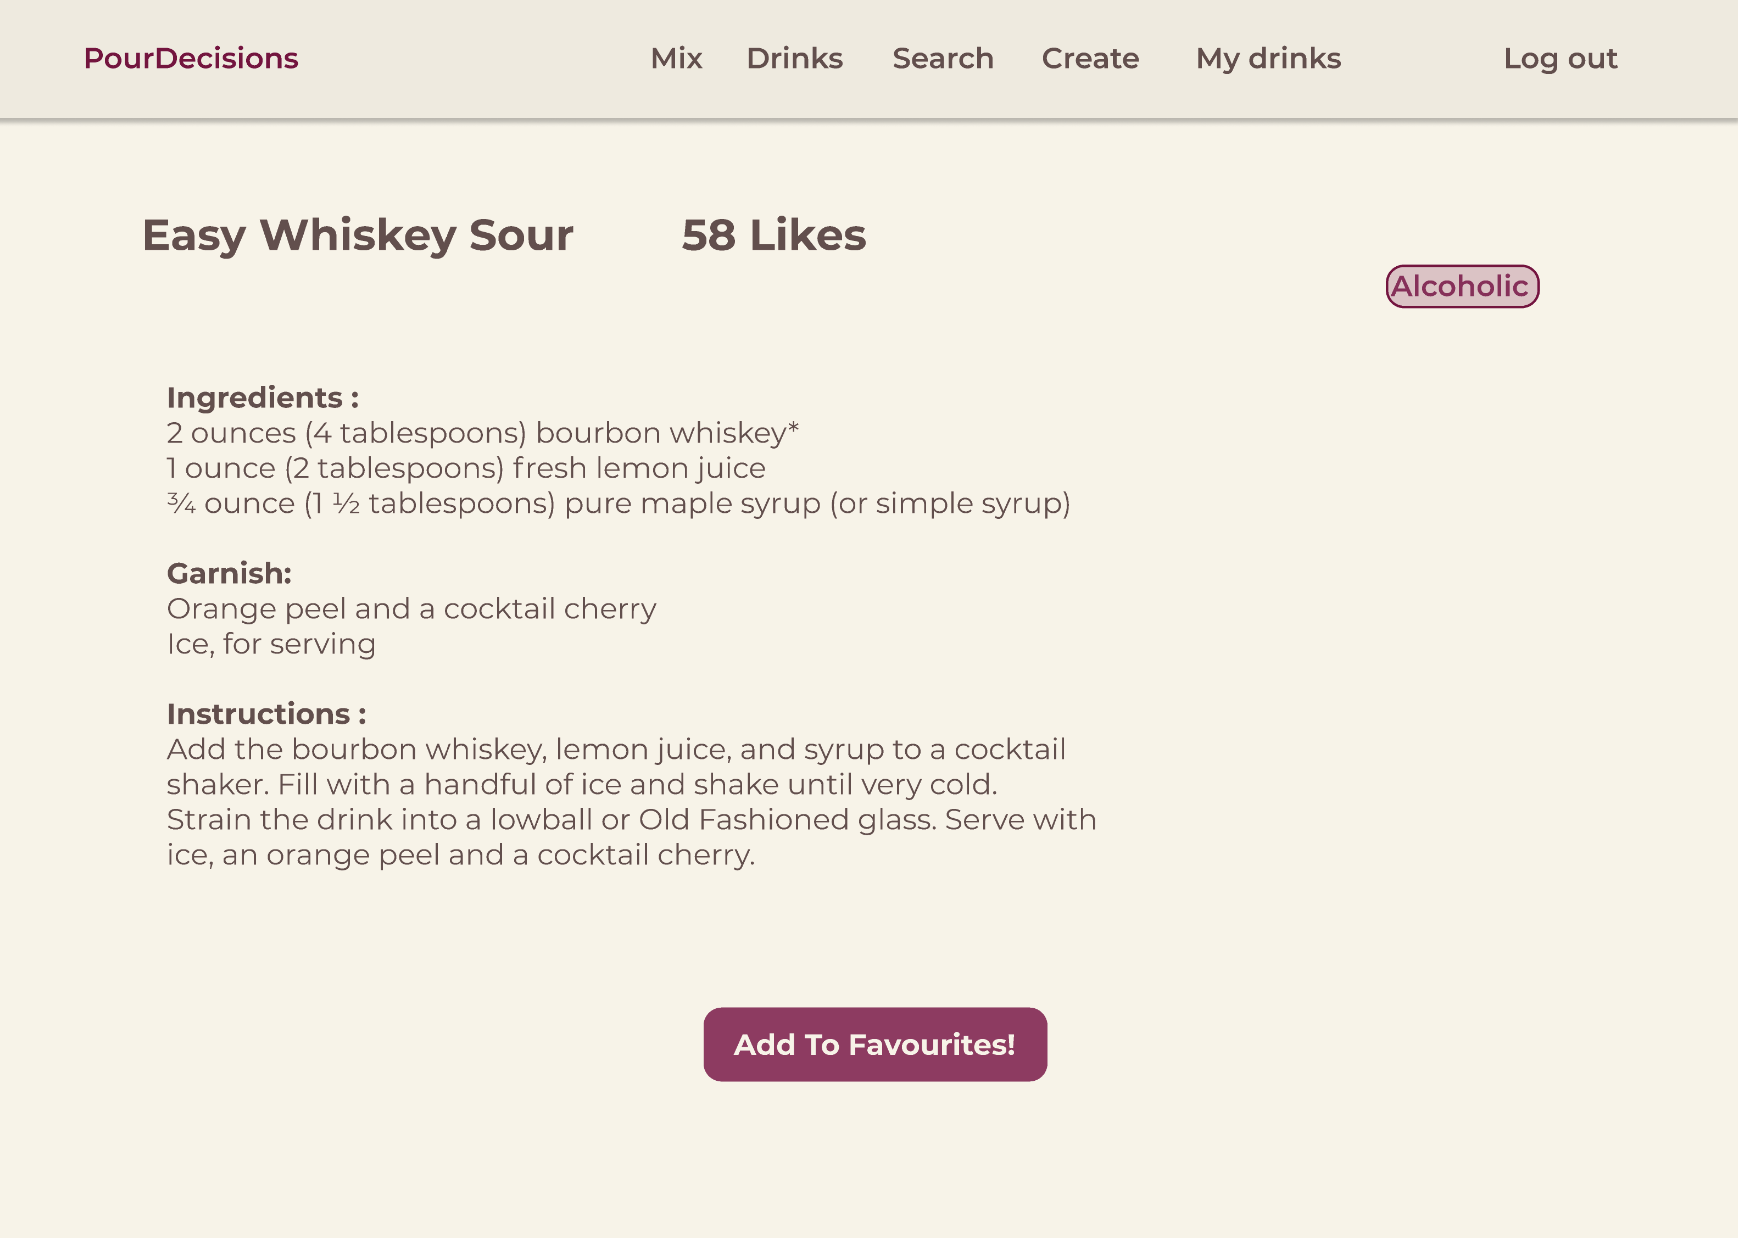This screenshot has width=1738, height=1238.
Task: Click the Log out link
Action: tap(1561, 58)
